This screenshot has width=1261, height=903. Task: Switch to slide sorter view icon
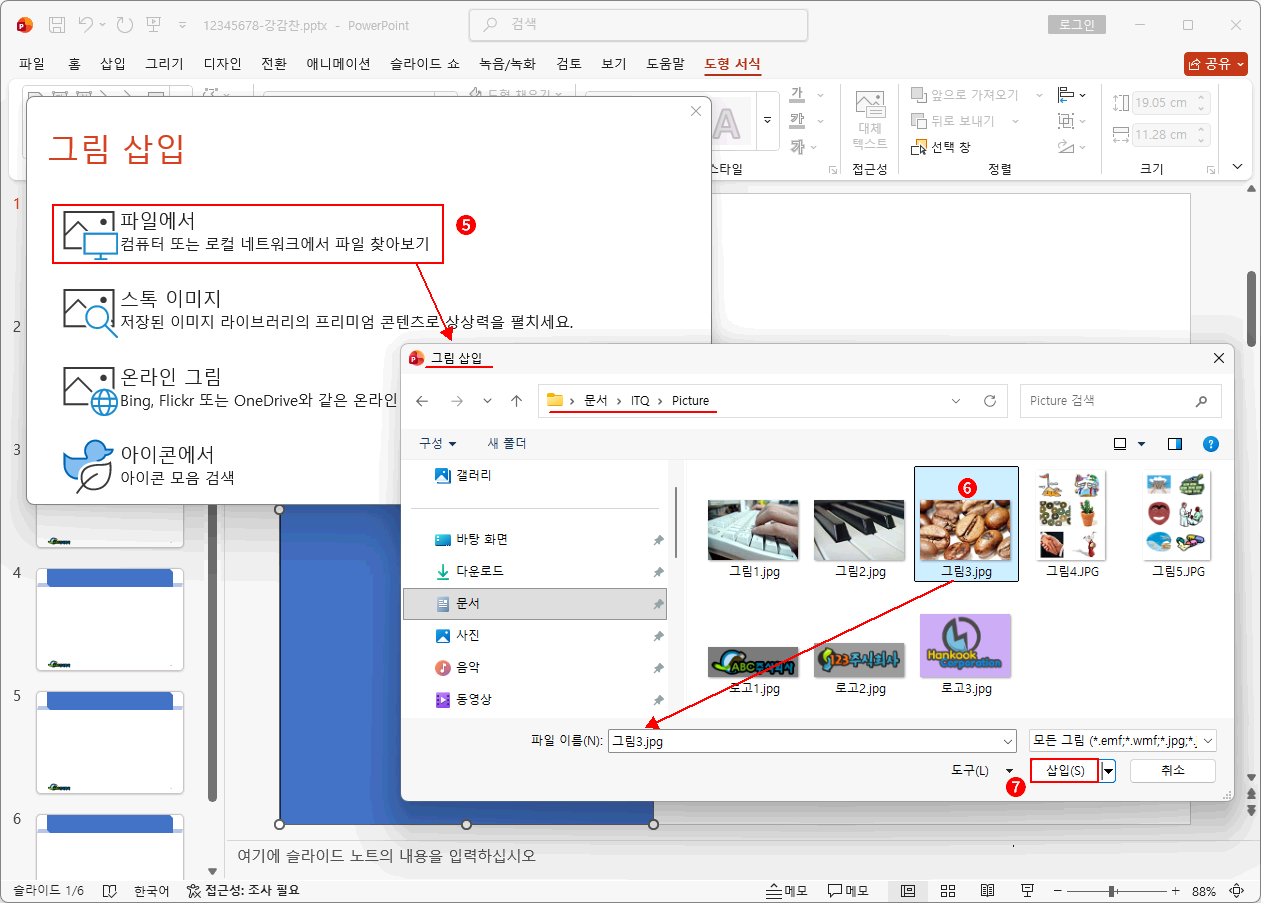[947, 890]
